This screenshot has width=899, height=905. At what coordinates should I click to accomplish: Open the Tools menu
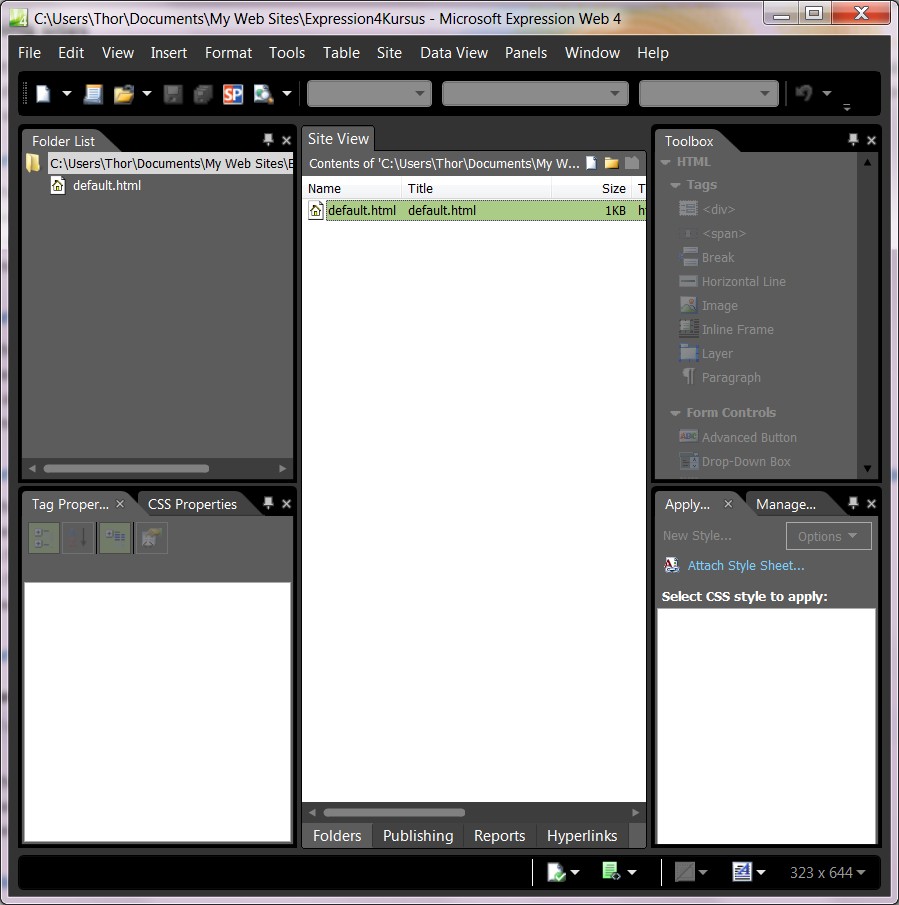287,53
